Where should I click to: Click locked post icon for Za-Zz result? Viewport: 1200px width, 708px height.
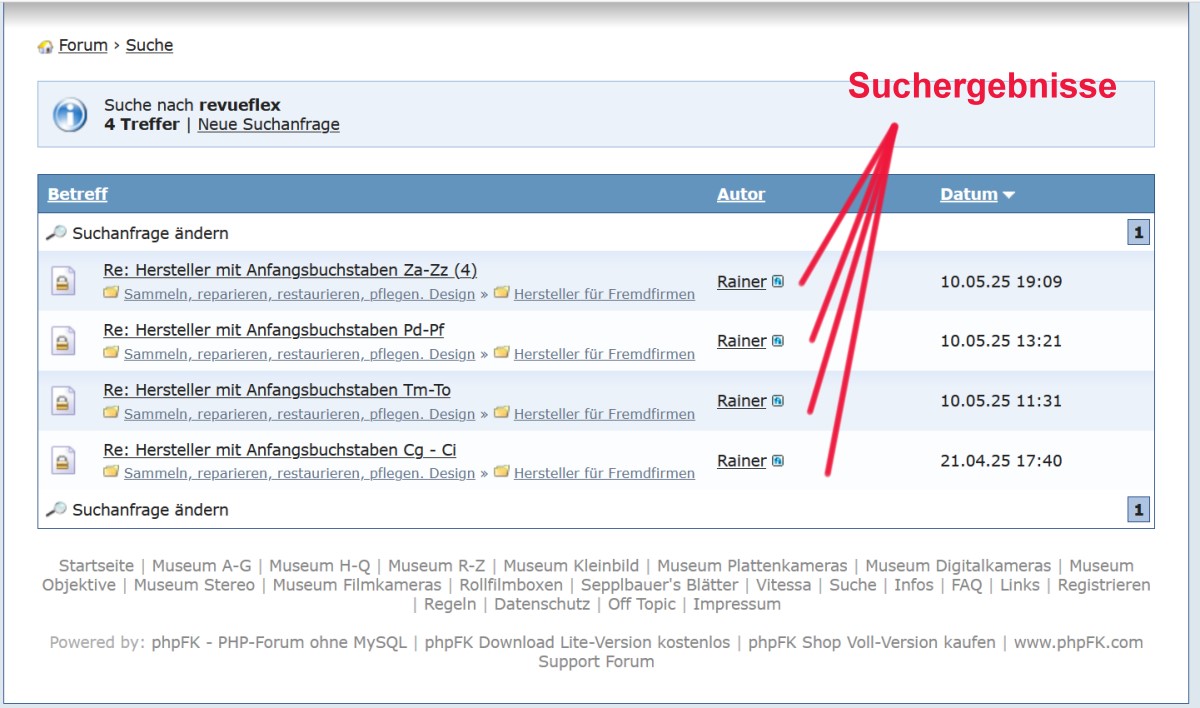click(63, 282)
